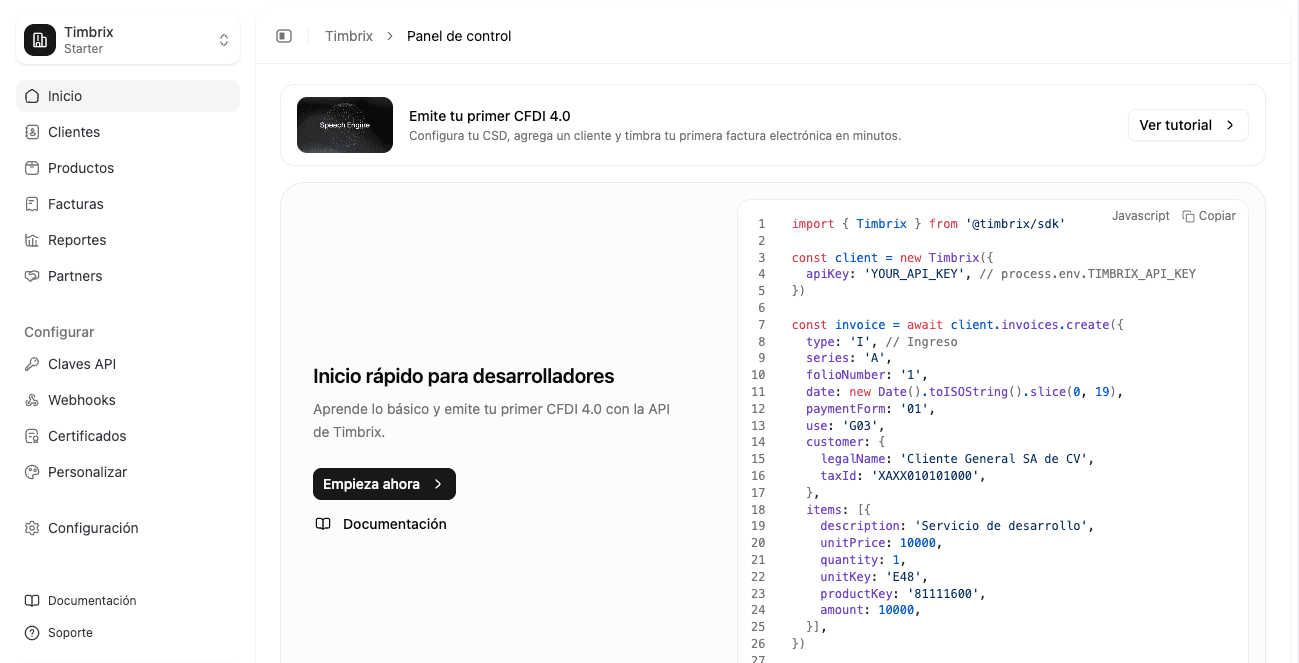Image resolution: width=1299 pixels, height=663 pixels.
Task: Click the Personalizar palette icon
Action: [x=32, y=472]
